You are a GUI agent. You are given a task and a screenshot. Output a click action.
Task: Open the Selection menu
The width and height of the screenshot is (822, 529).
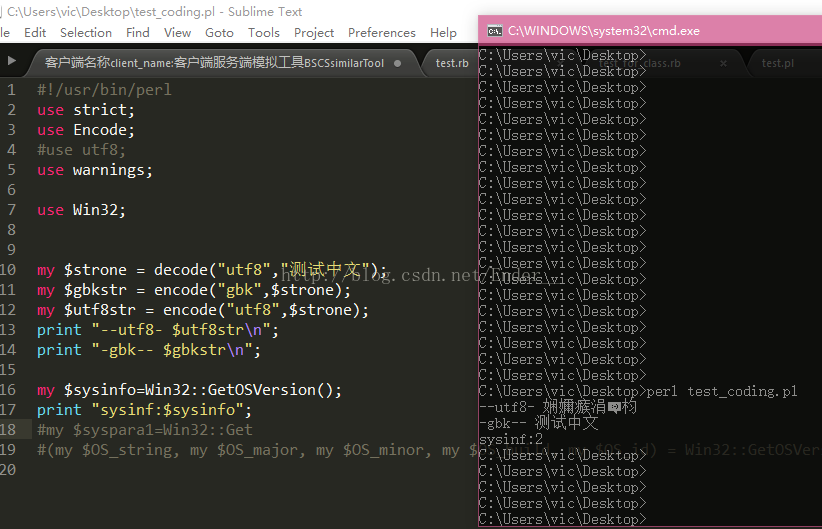tap(86, 33)
